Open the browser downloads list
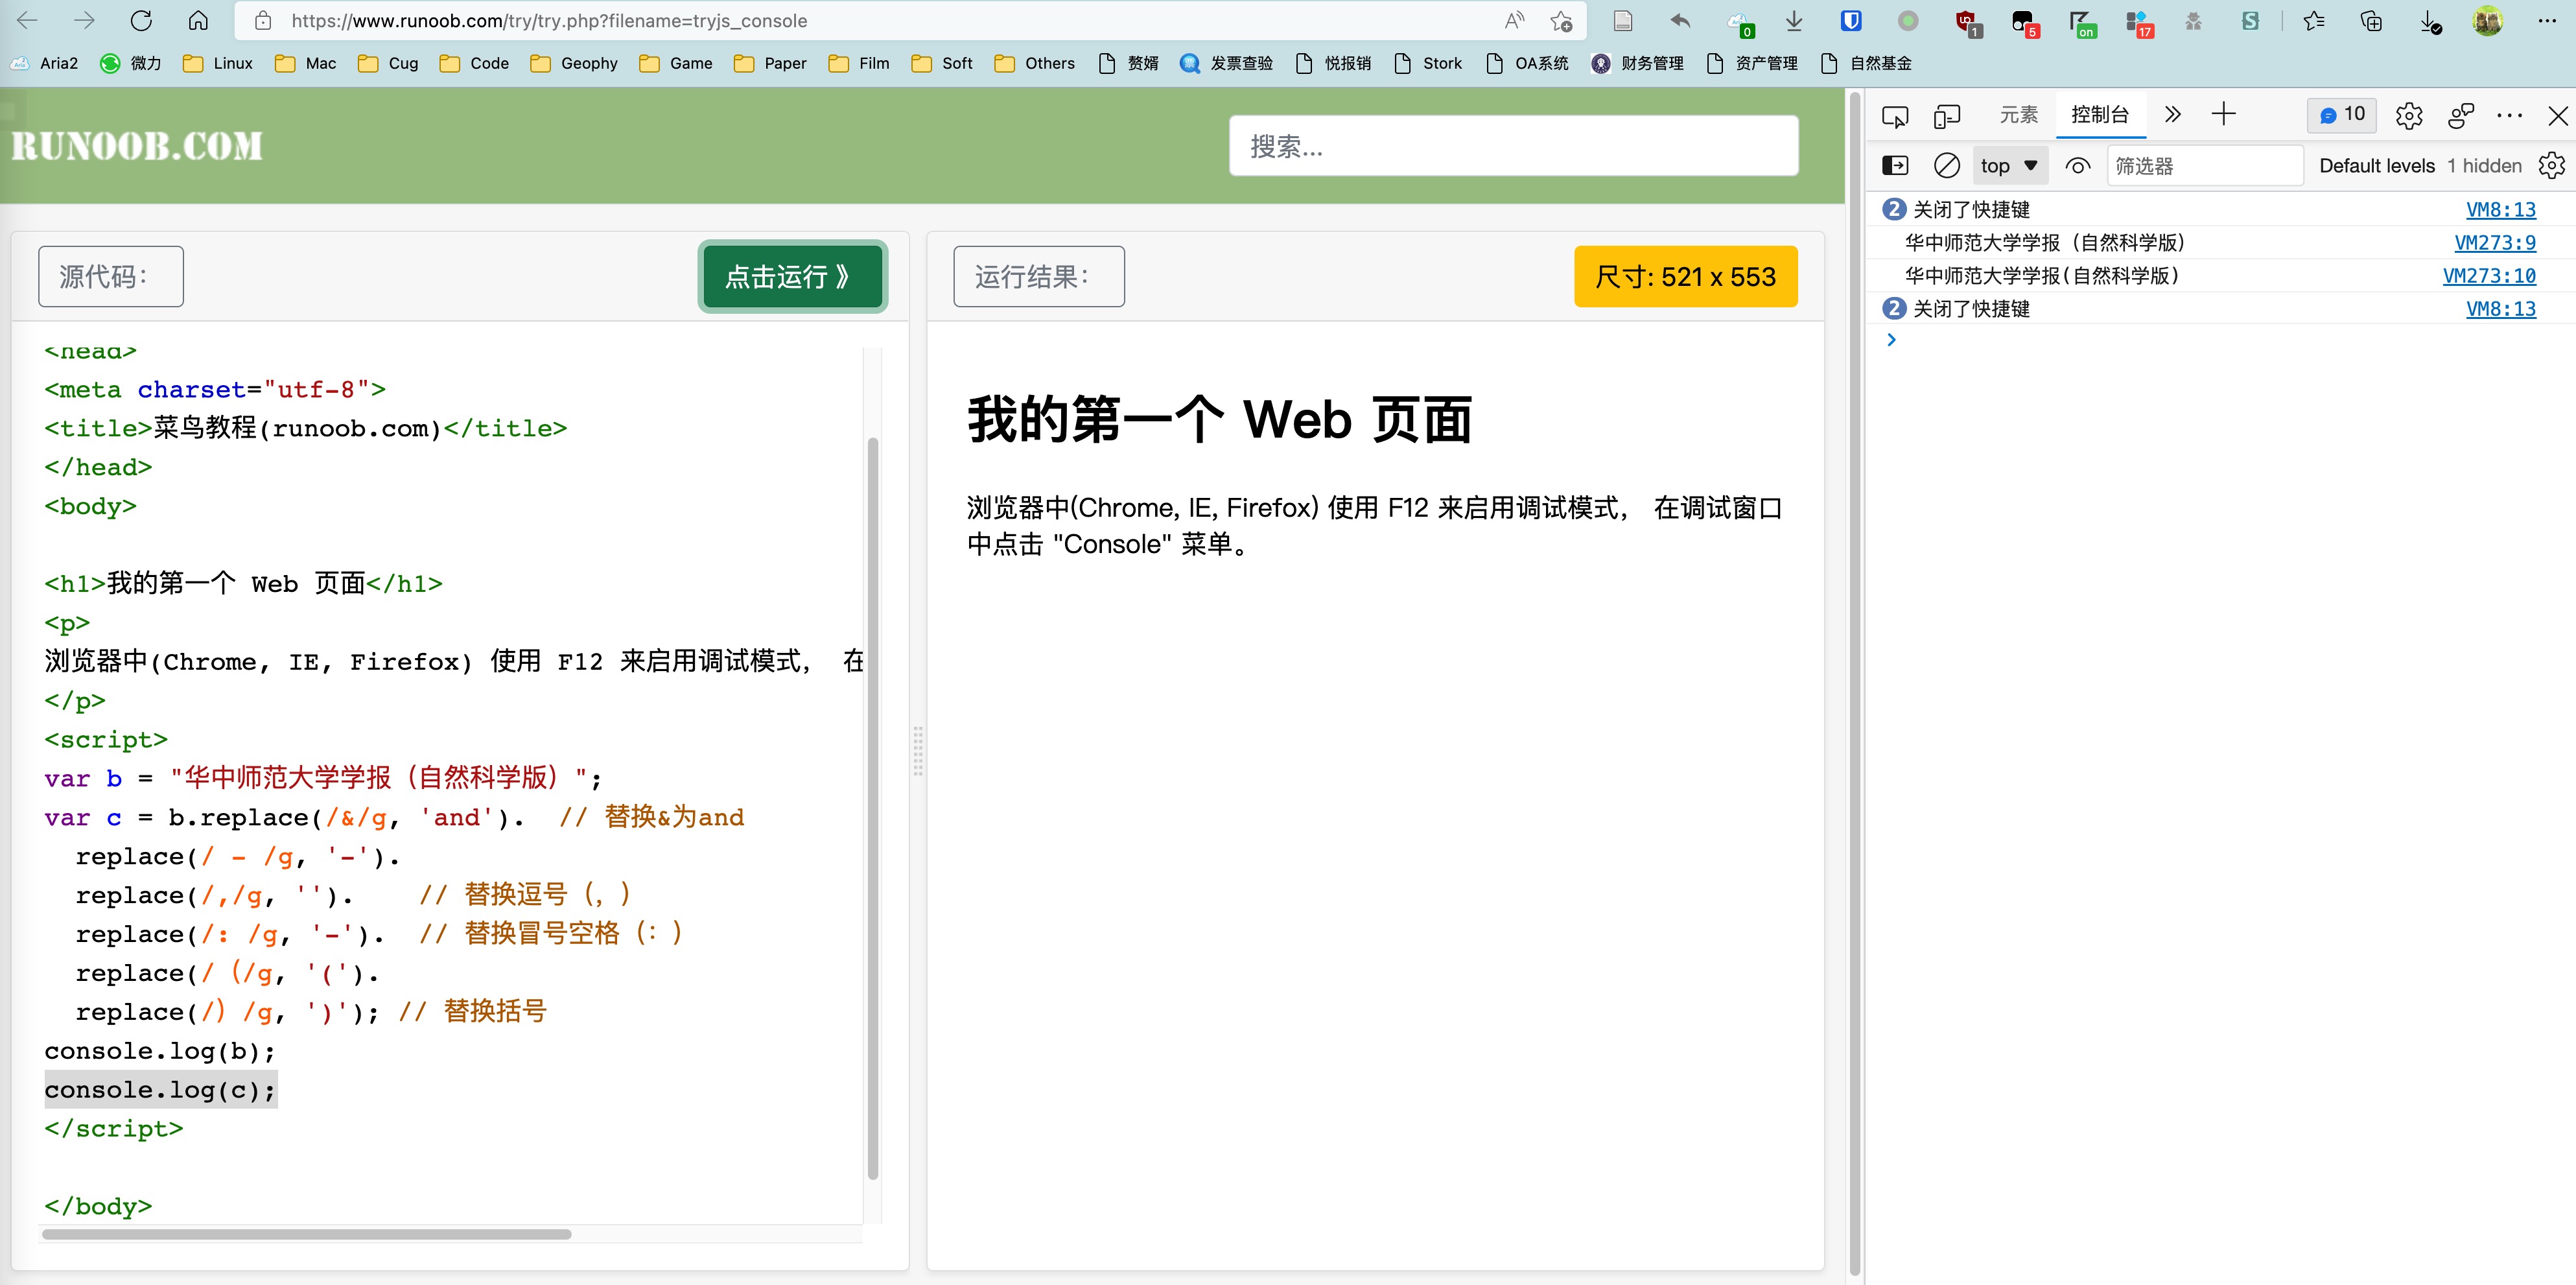This screenshot has height=1285, width=2576. tap(1793, 21)
